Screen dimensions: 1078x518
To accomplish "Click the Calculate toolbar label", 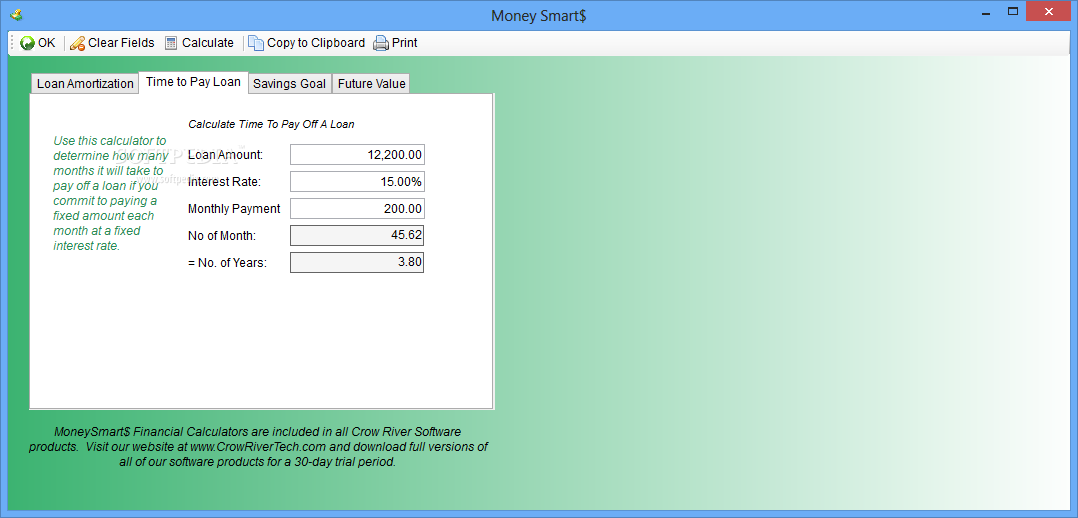I will pyautogui.click(x=208, y=43).
